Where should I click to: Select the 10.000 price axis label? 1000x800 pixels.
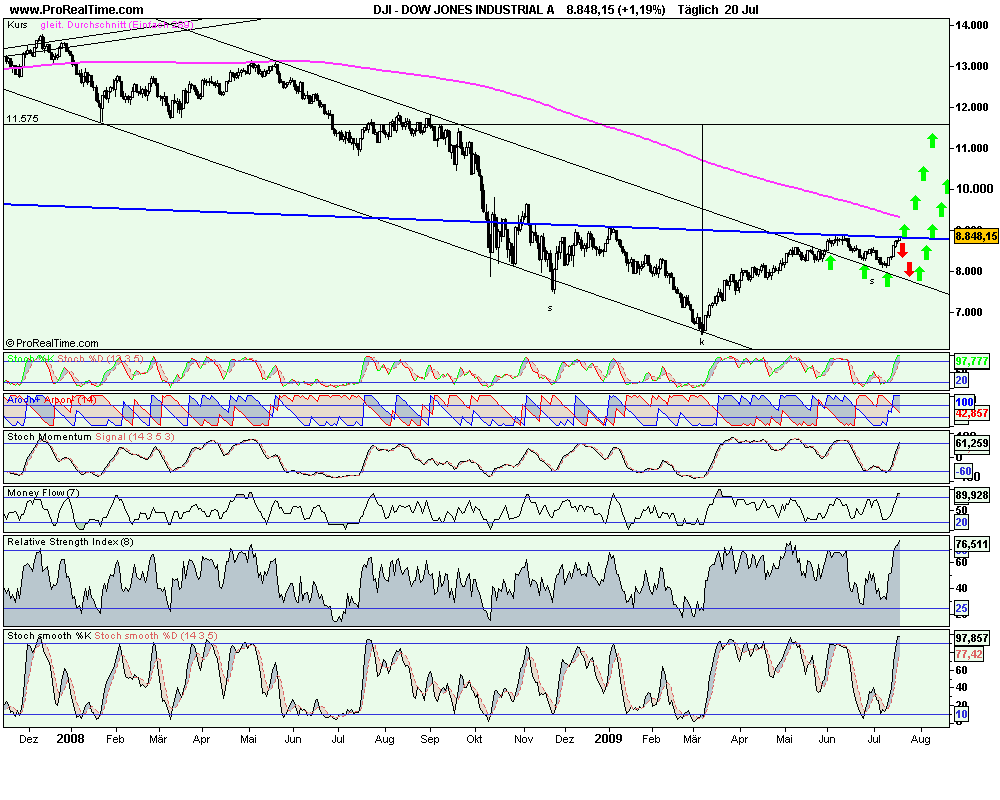(974, 189)
